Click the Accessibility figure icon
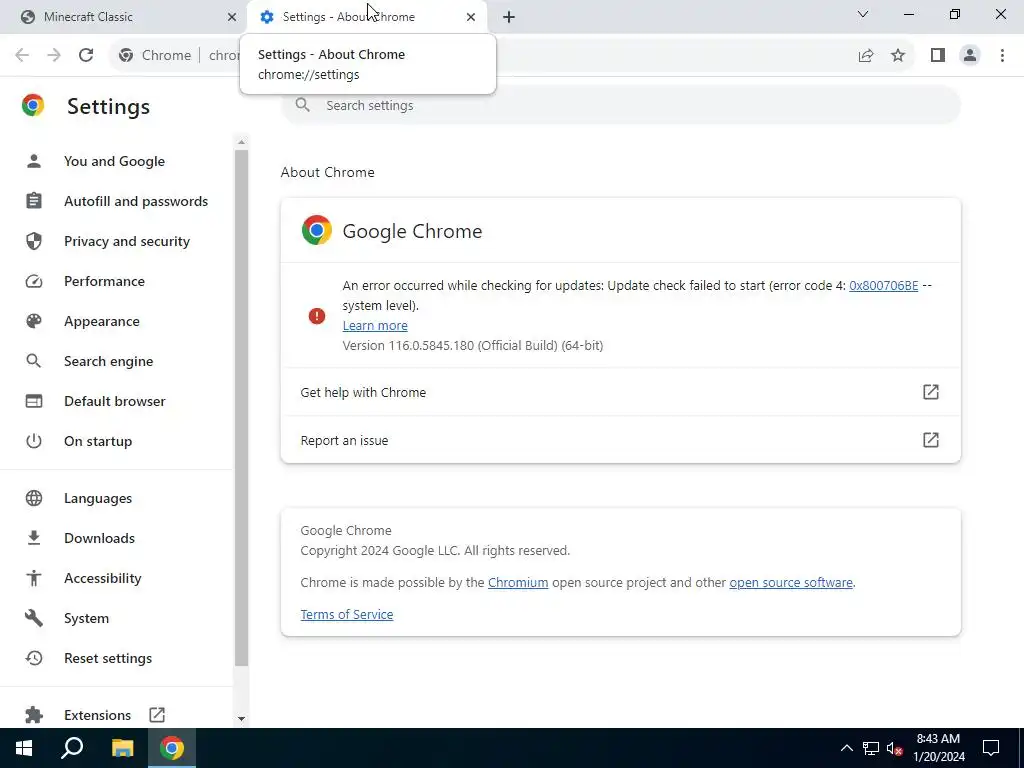Screen dimensions: 1024x768 coord(34,578)
